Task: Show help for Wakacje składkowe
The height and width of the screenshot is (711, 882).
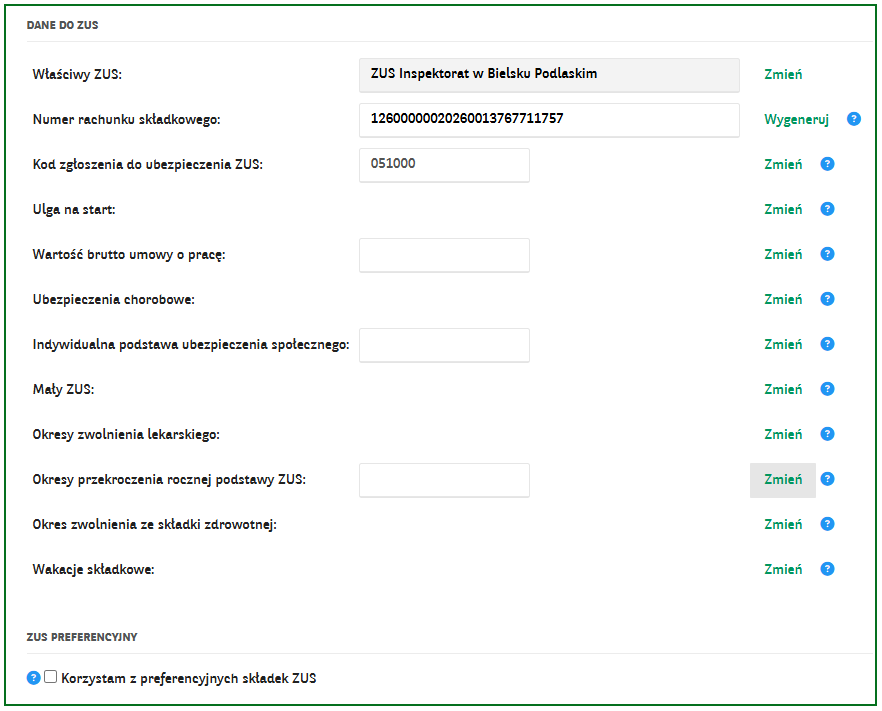Action: (x=827, y=569)
